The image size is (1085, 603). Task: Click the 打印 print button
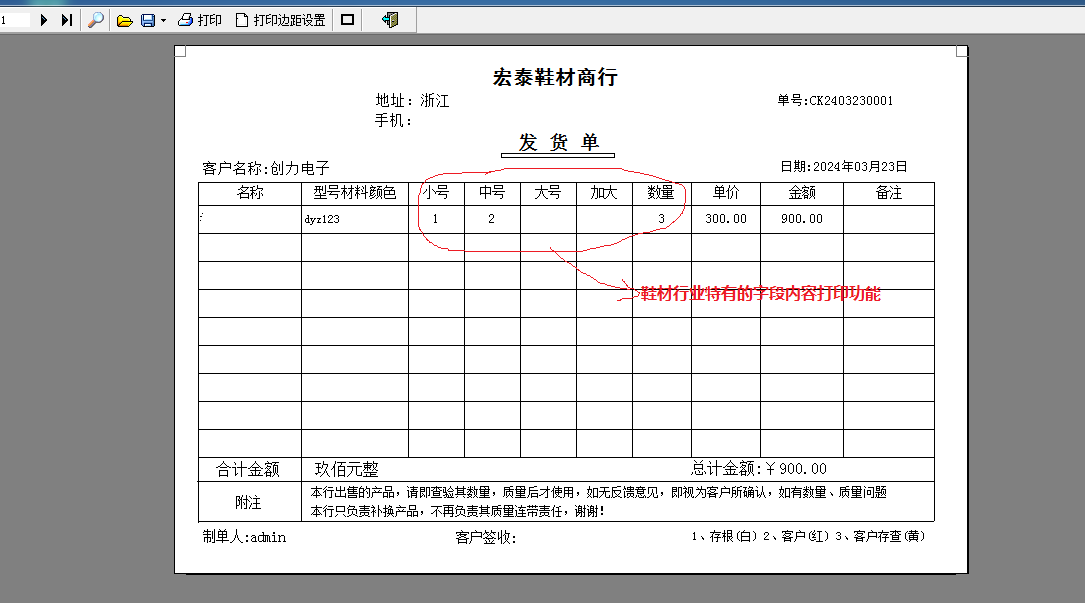click(200, 20)
